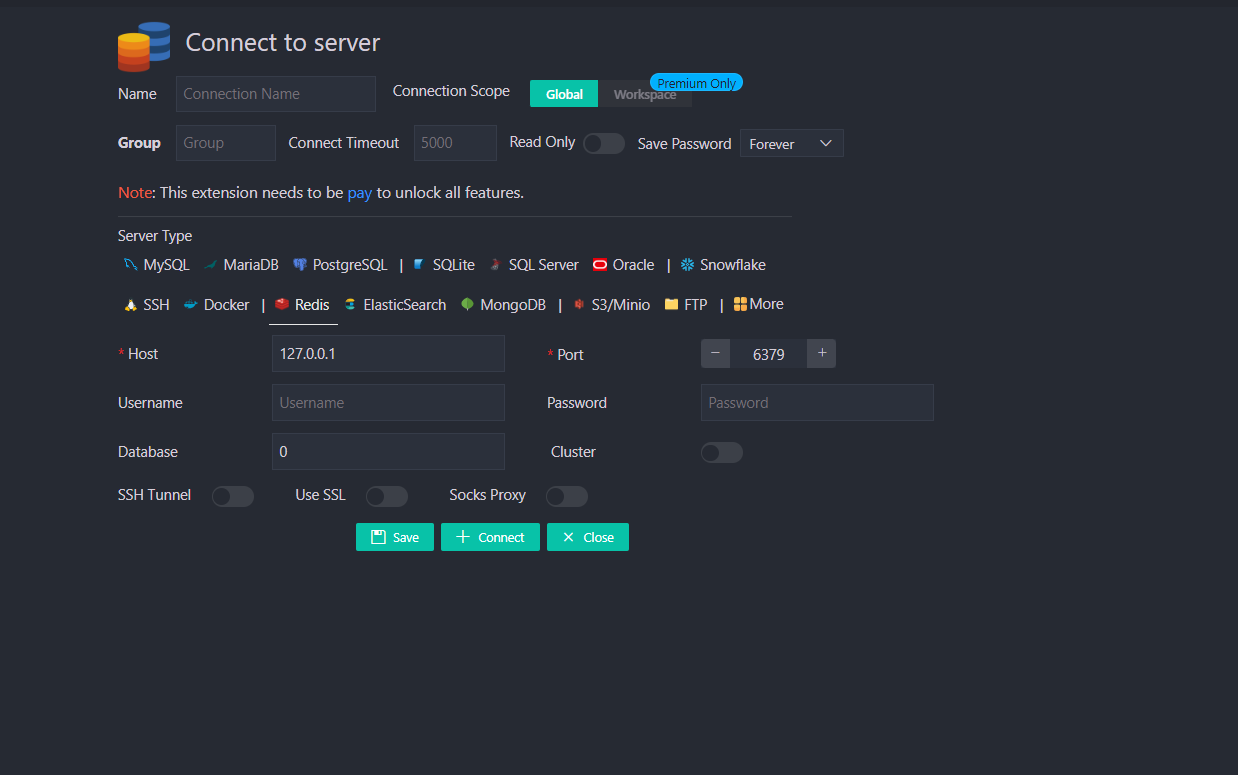This screenshot has height=775, width=1238.
Task: Select the More server types label
Action: pyautogui.click(x=767, y=304)
